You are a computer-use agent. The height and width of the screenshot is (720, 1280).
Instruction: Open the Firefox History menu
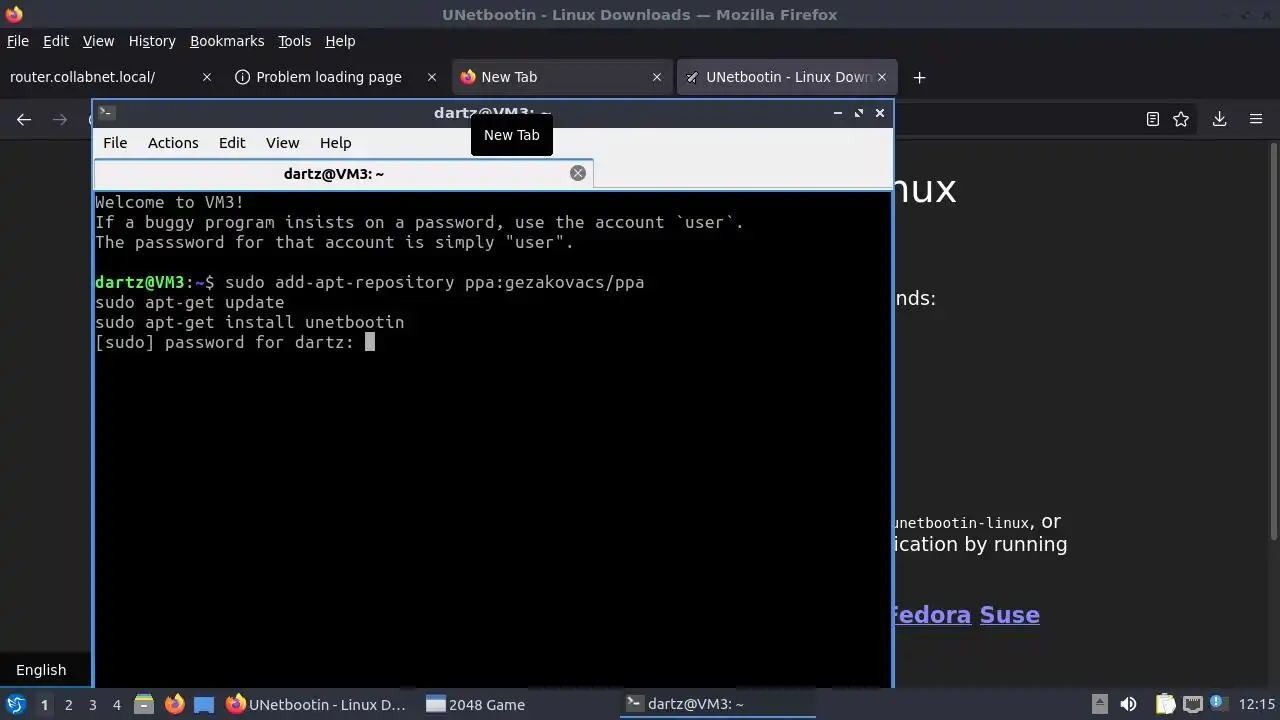152,41
